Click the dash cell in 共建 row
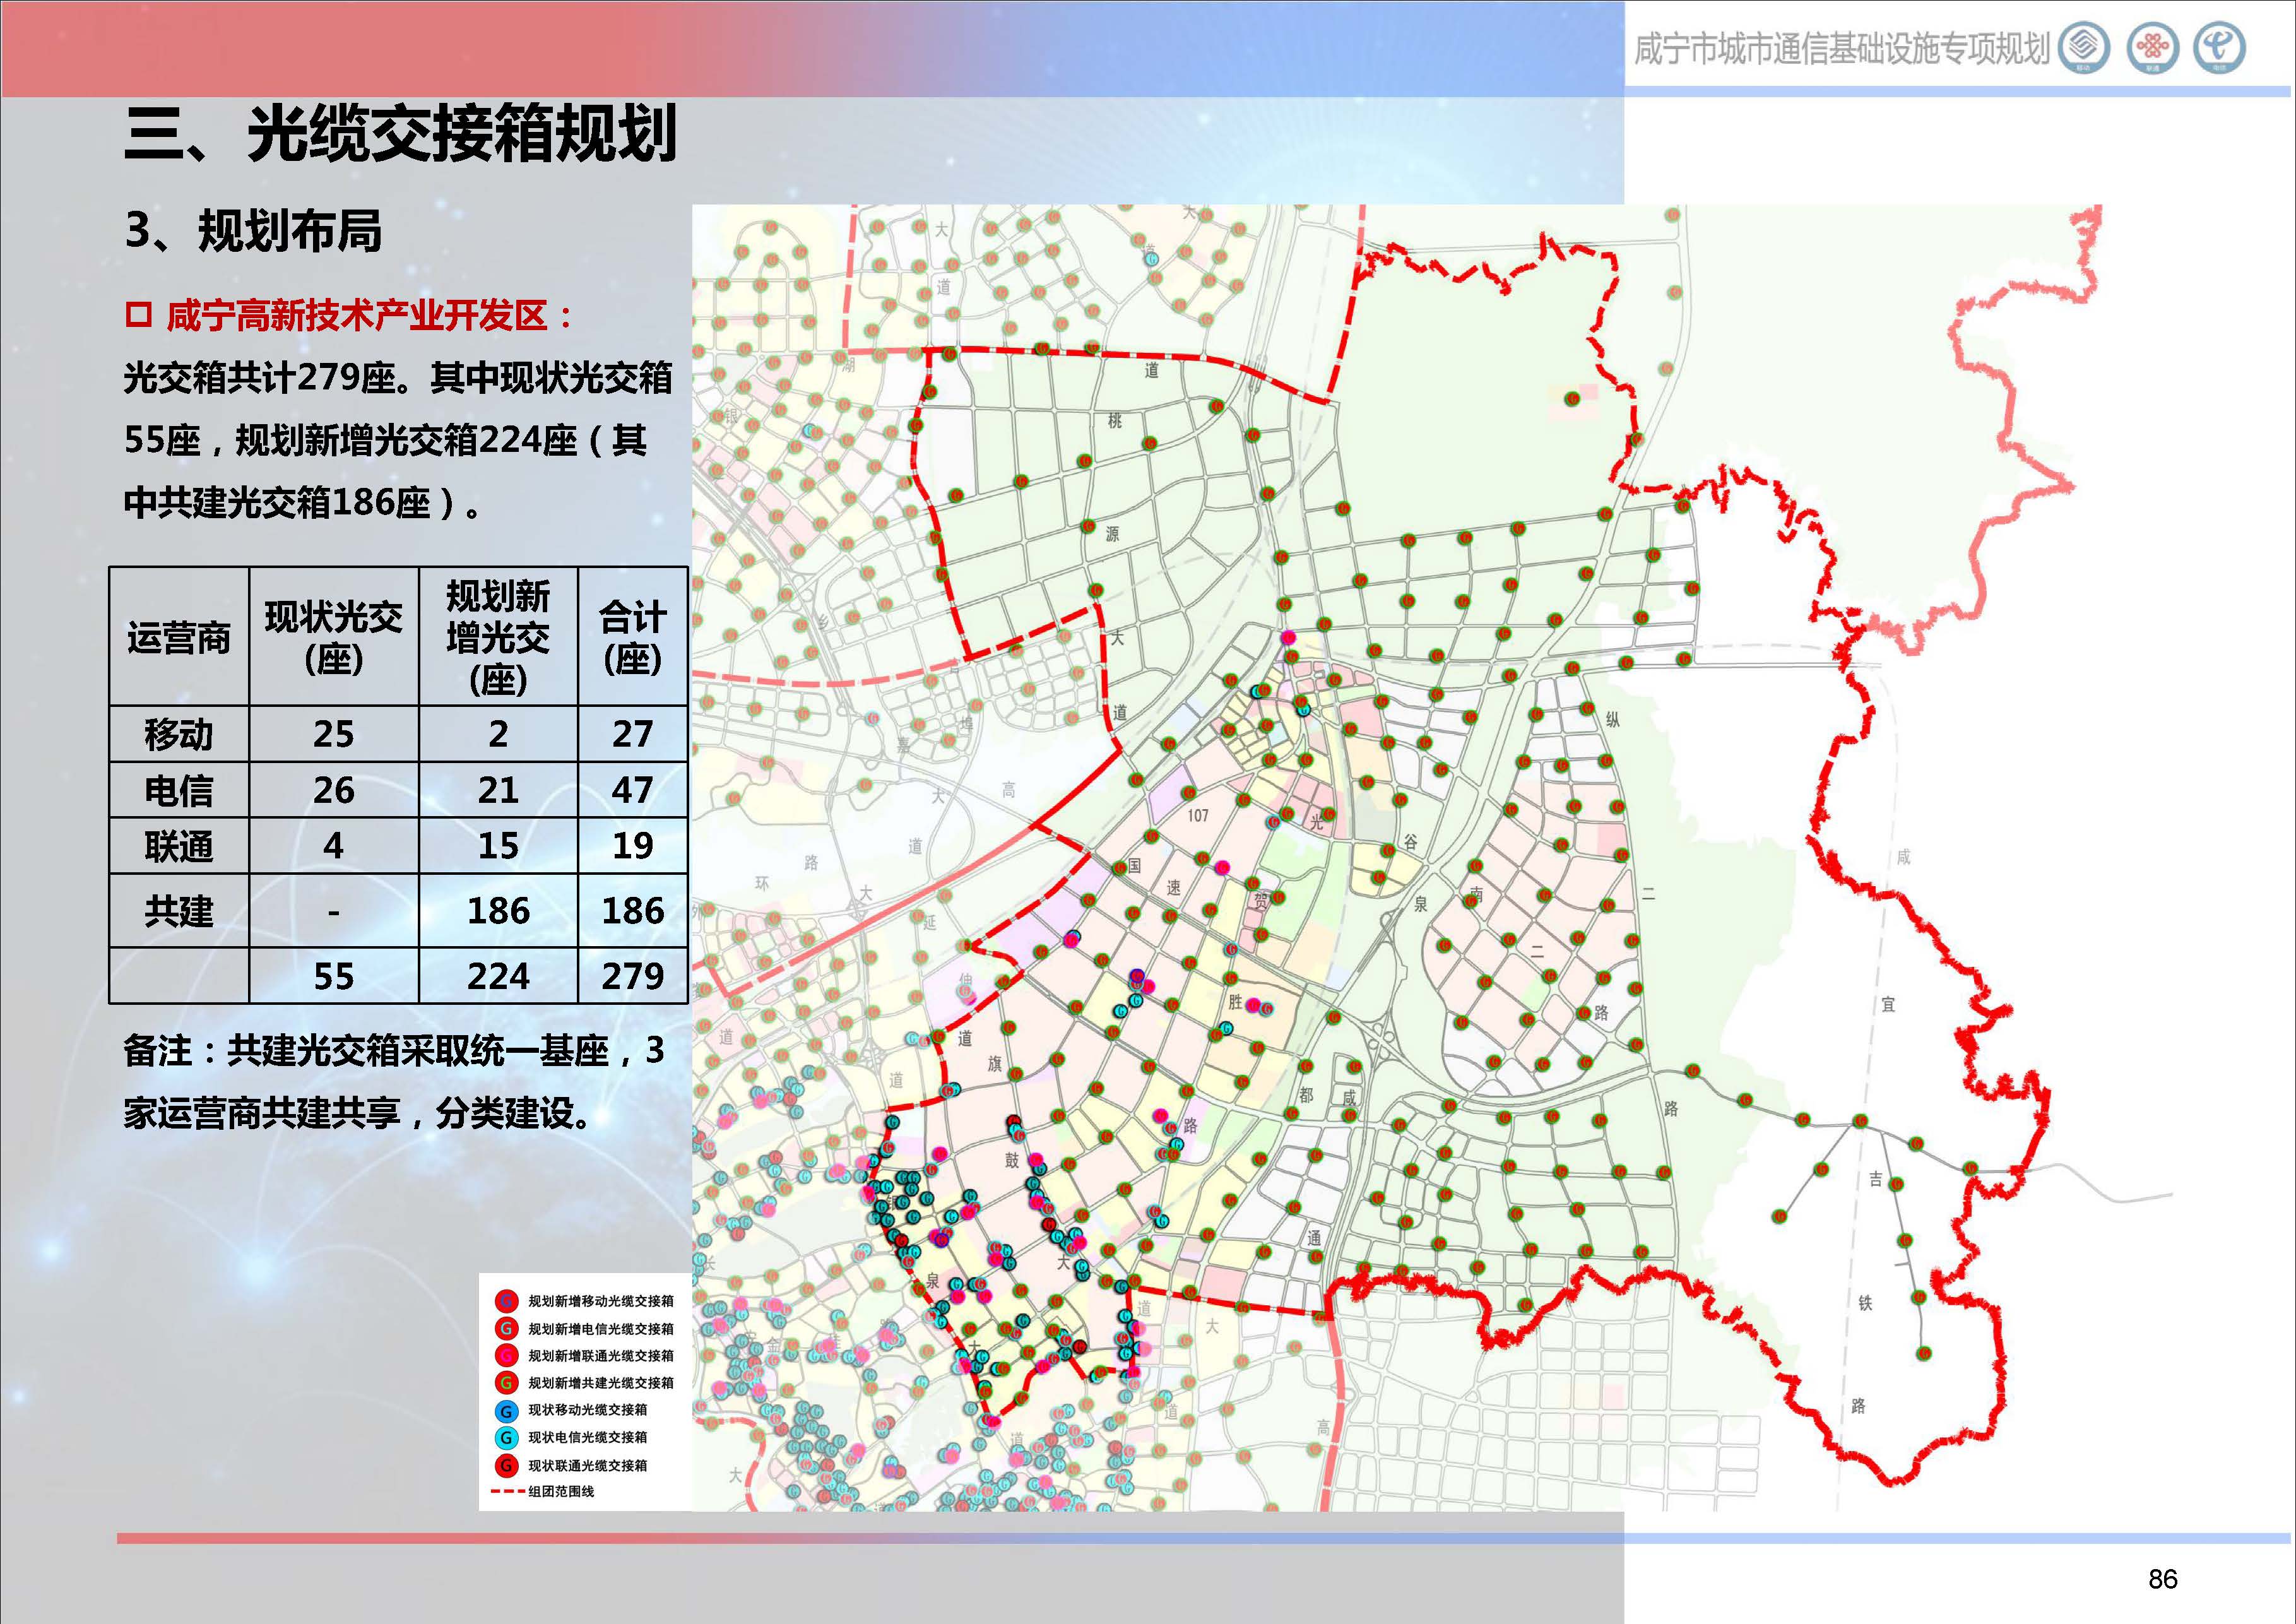Screen dimensions: 2296x1624 tap(333, 912)
